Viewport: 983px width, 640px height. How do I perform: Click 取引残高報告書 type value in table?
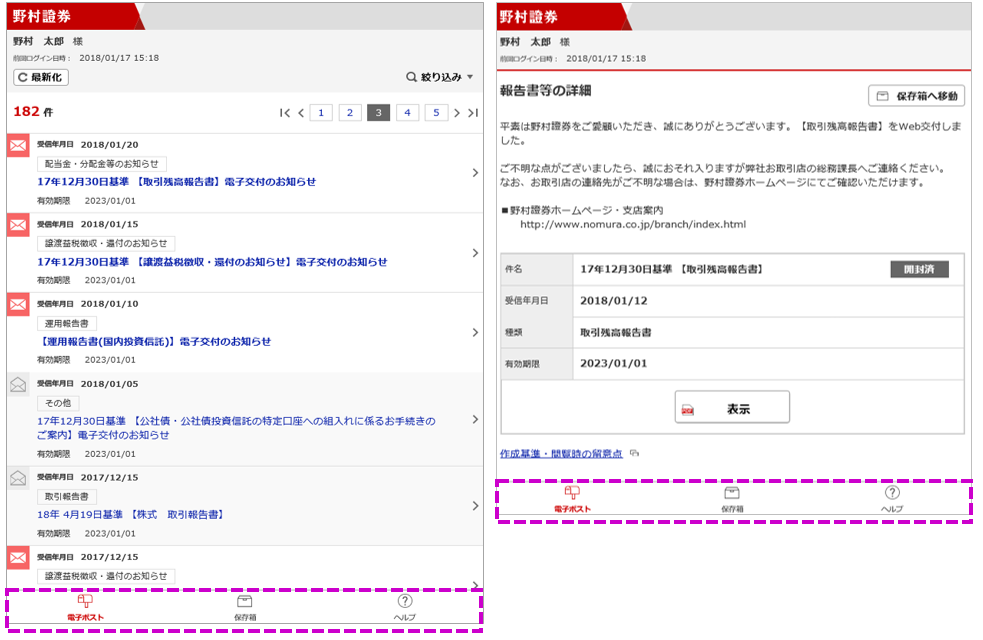[x=616, y=332]
